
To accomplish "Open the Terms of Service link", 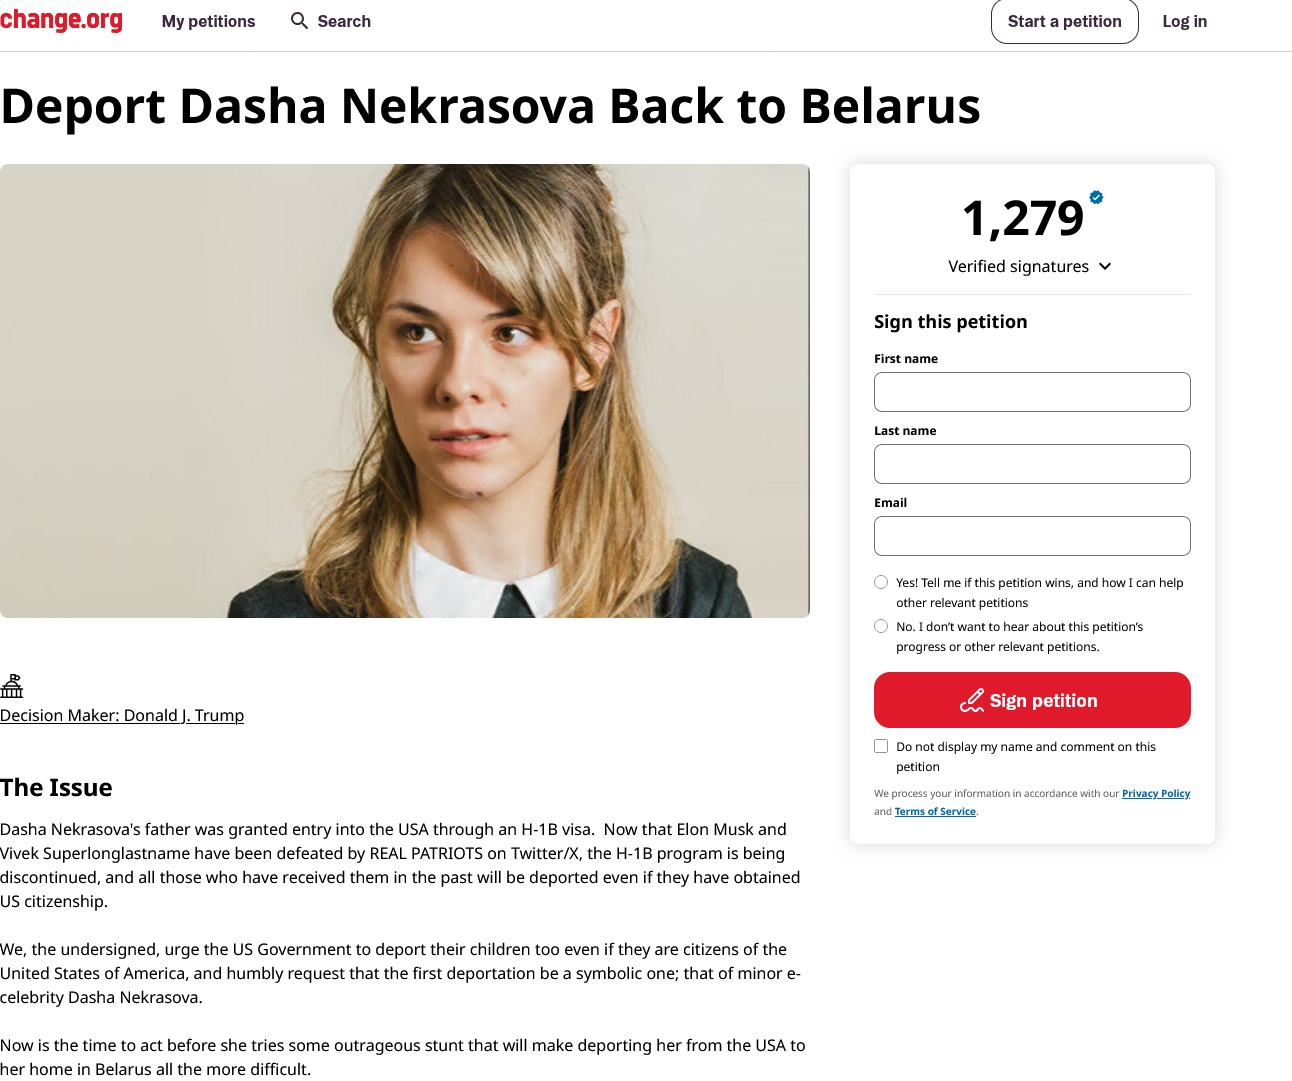I will [x=935, y=811].
